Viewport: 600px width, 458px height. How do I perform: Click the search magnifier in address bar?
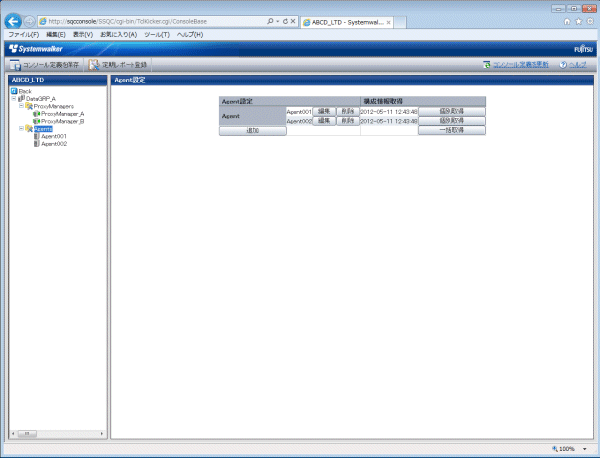coord(270,21)
